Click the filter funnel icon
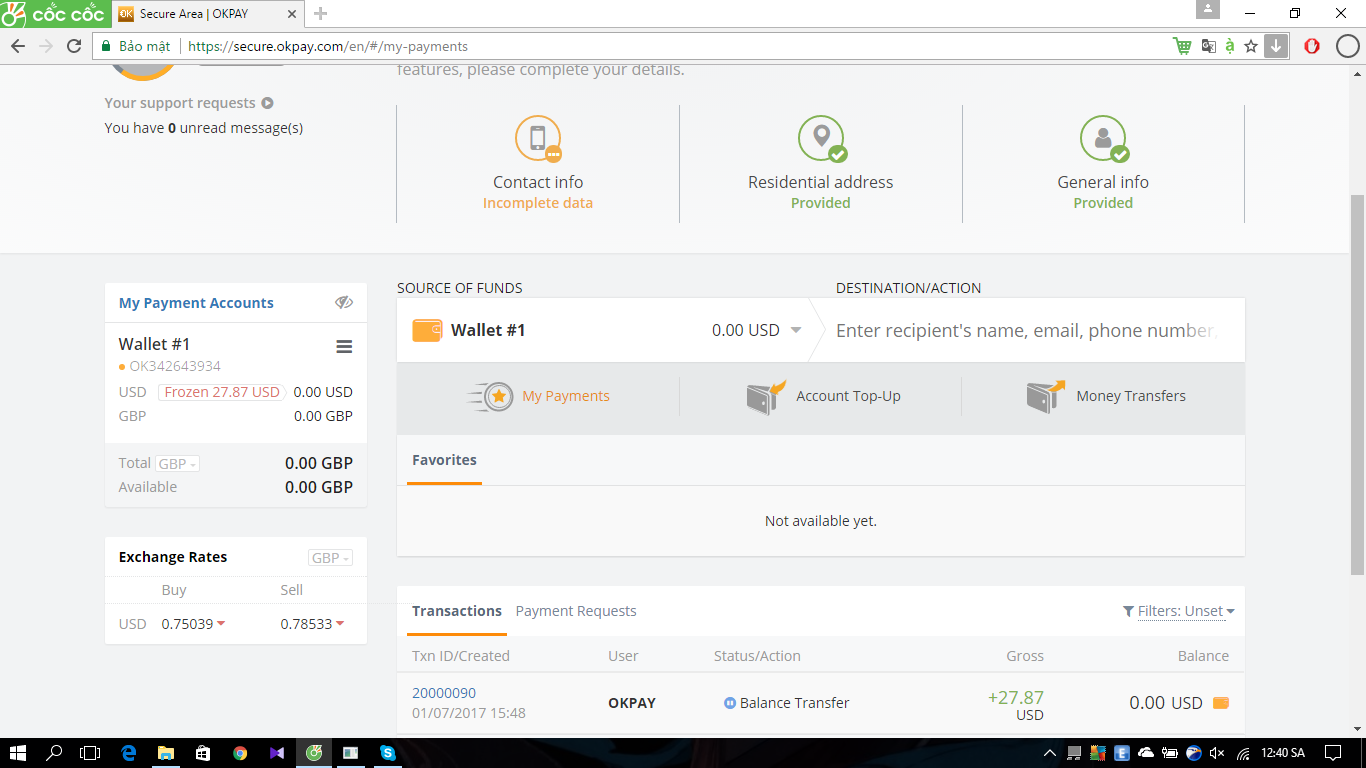This screenshot has width=1366, height=768. pyautogui.click(x=1128, y=611)
